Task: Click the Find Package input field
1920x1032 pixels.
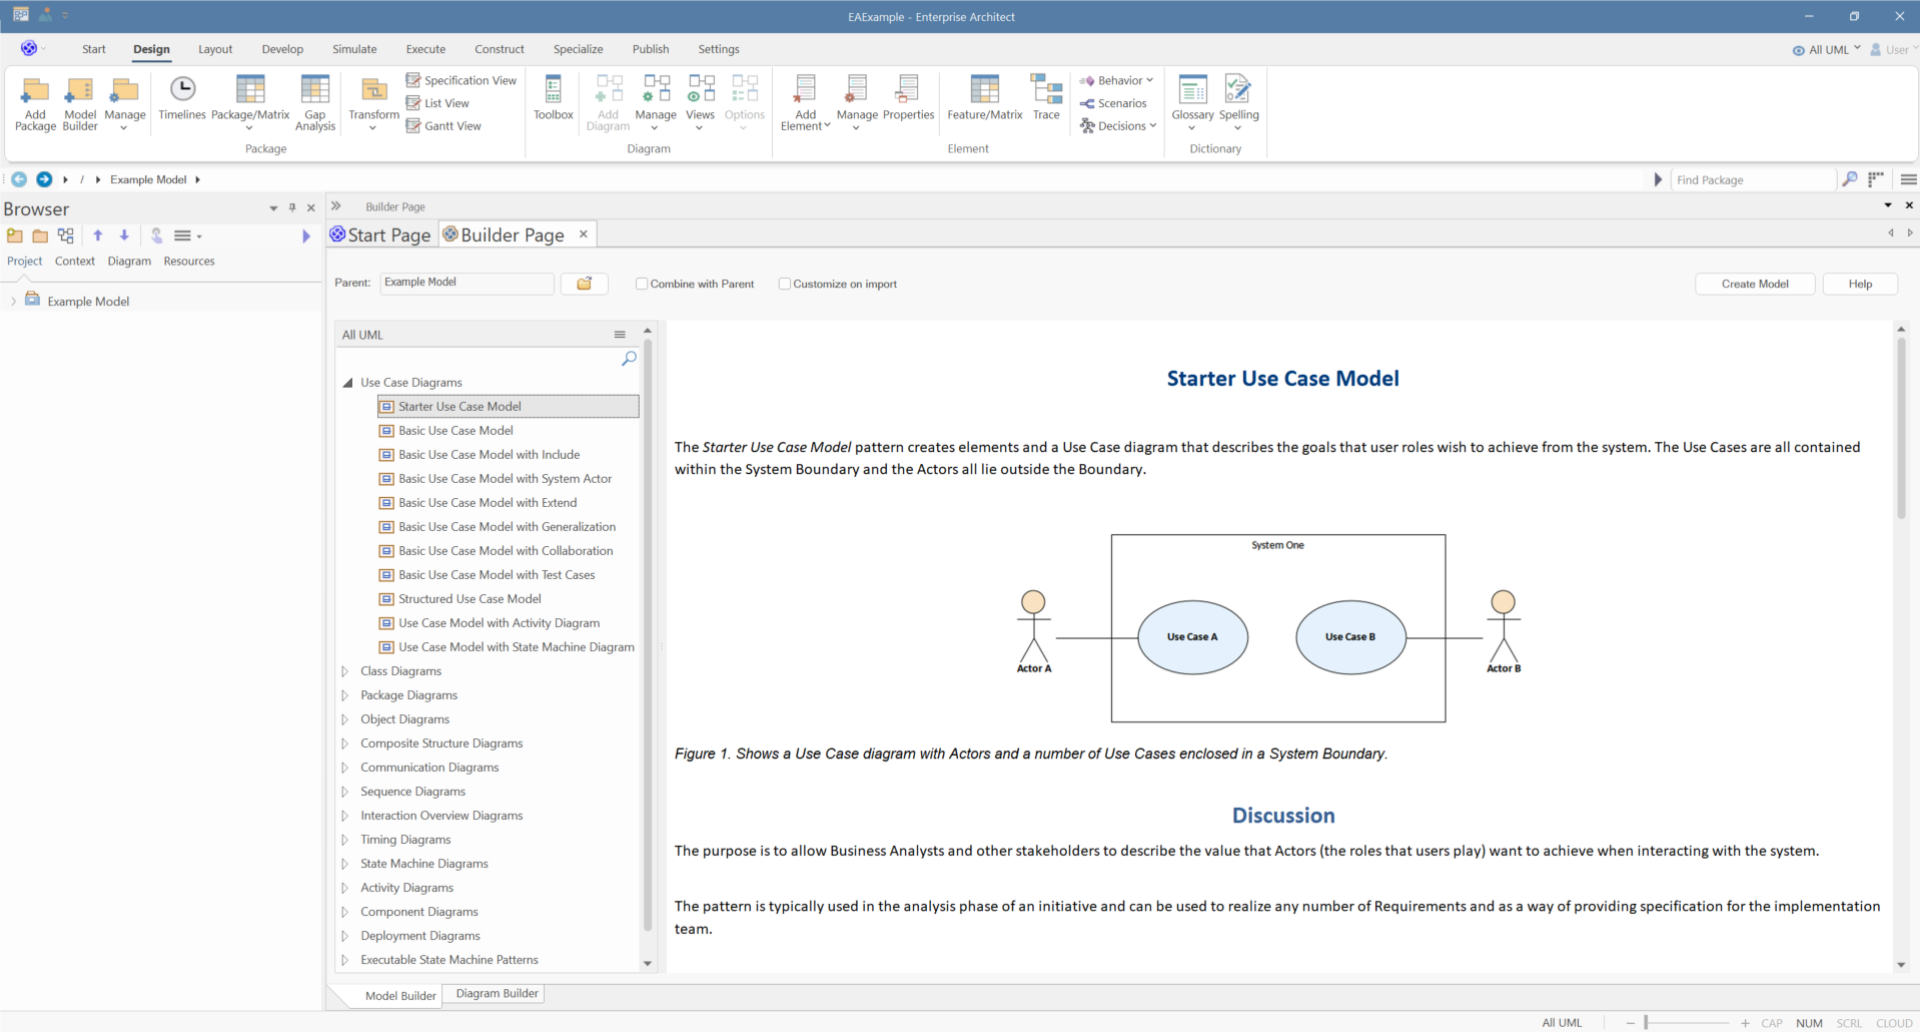Action: click(1753, 180)
